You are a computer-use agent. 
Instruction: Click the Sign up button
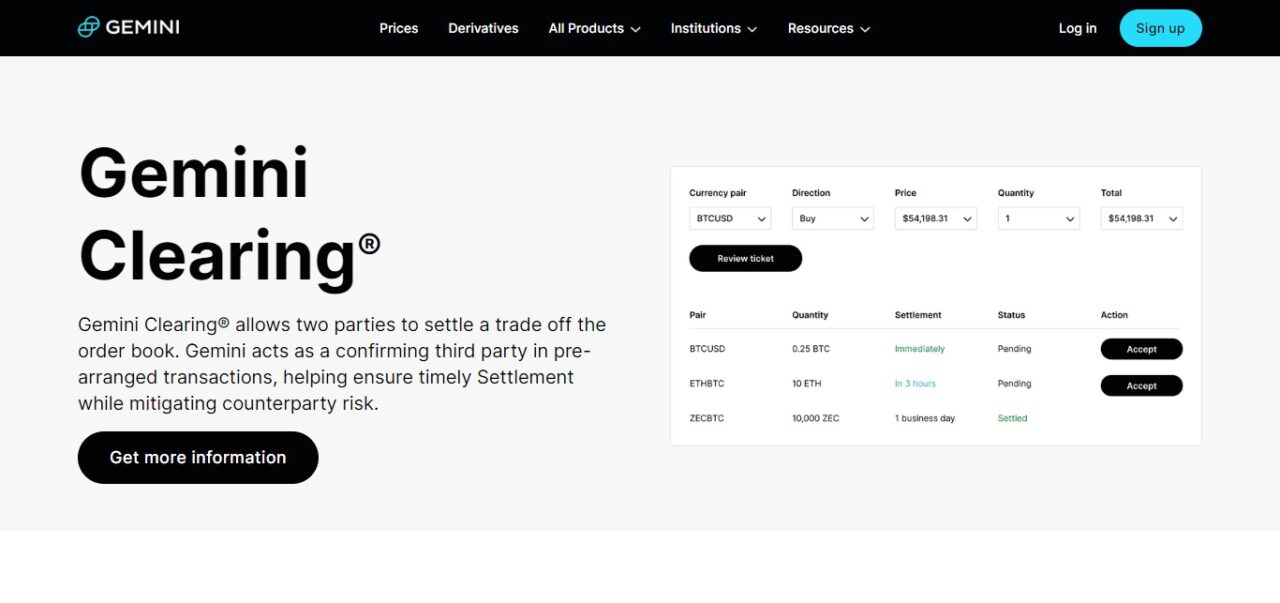coord(1160,28)
